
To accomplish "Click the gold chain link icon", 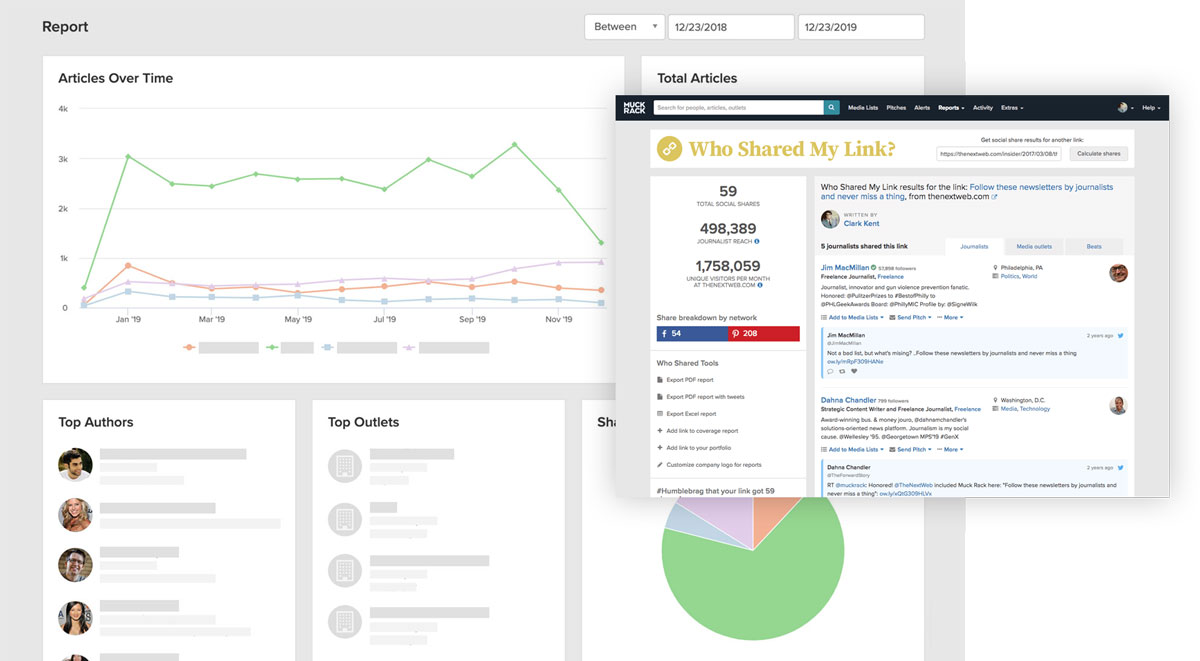I will click(x=670, y=150).
